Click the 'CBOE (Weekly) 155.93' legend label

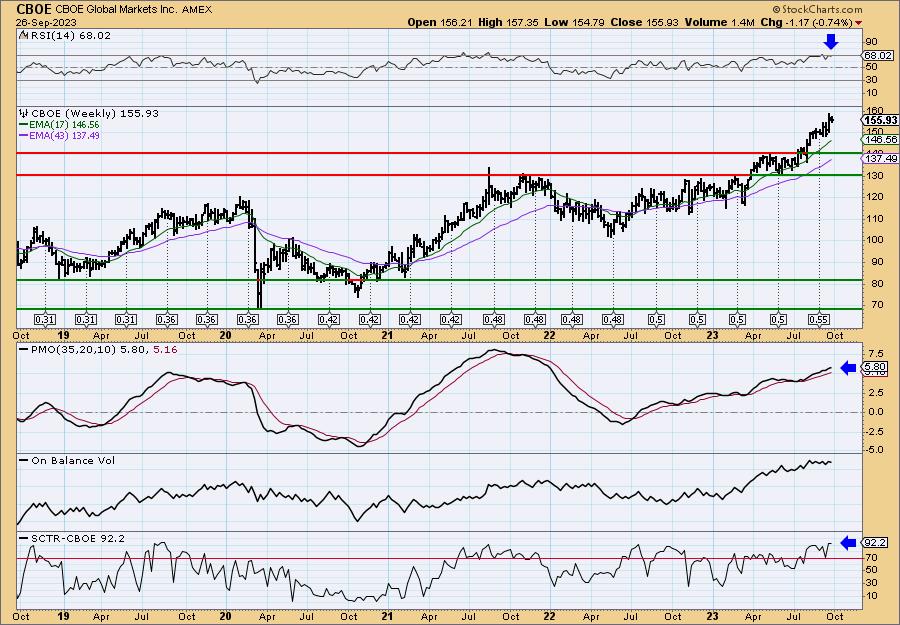(95, 114)
